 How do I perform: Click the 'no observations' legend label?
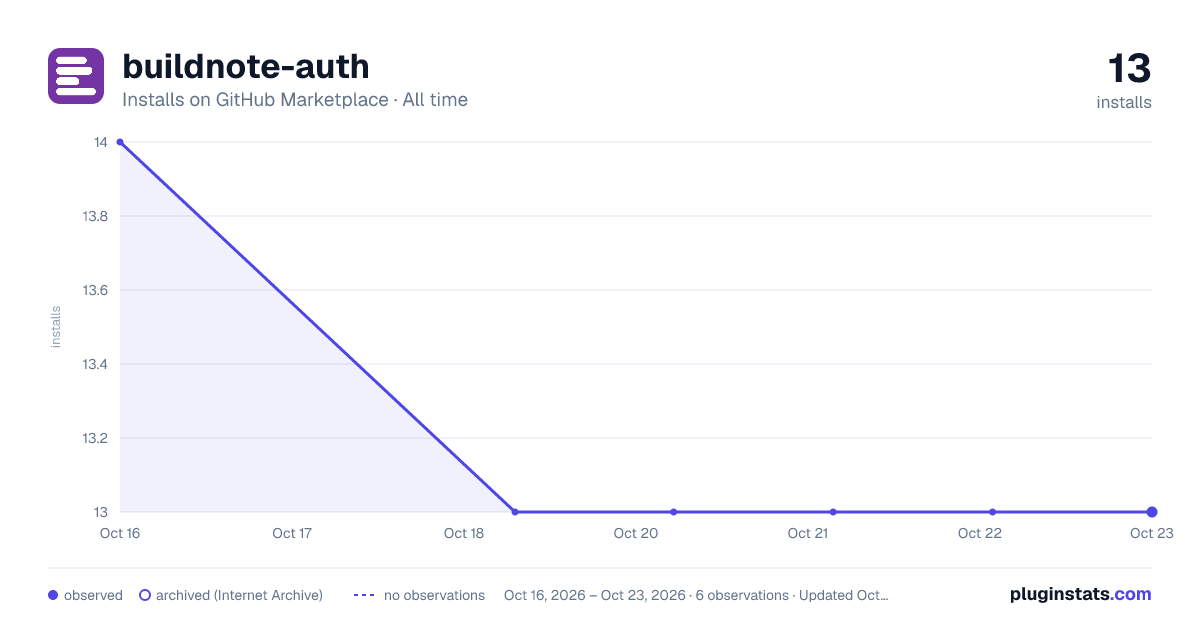[x=434, y=595]
